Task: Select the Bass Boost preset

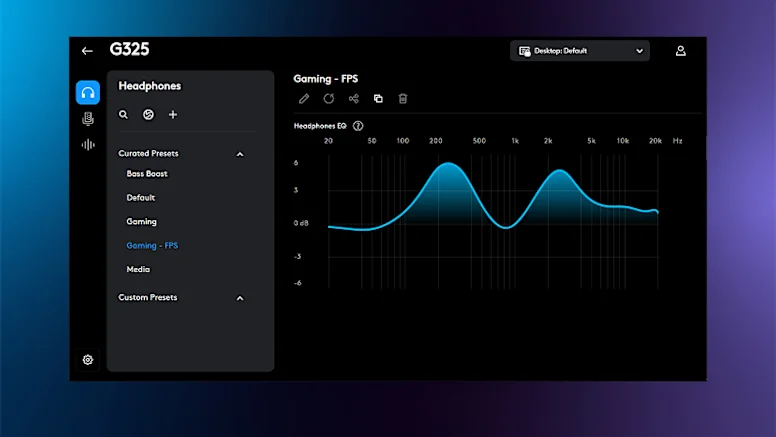Action: pos(147,174)
